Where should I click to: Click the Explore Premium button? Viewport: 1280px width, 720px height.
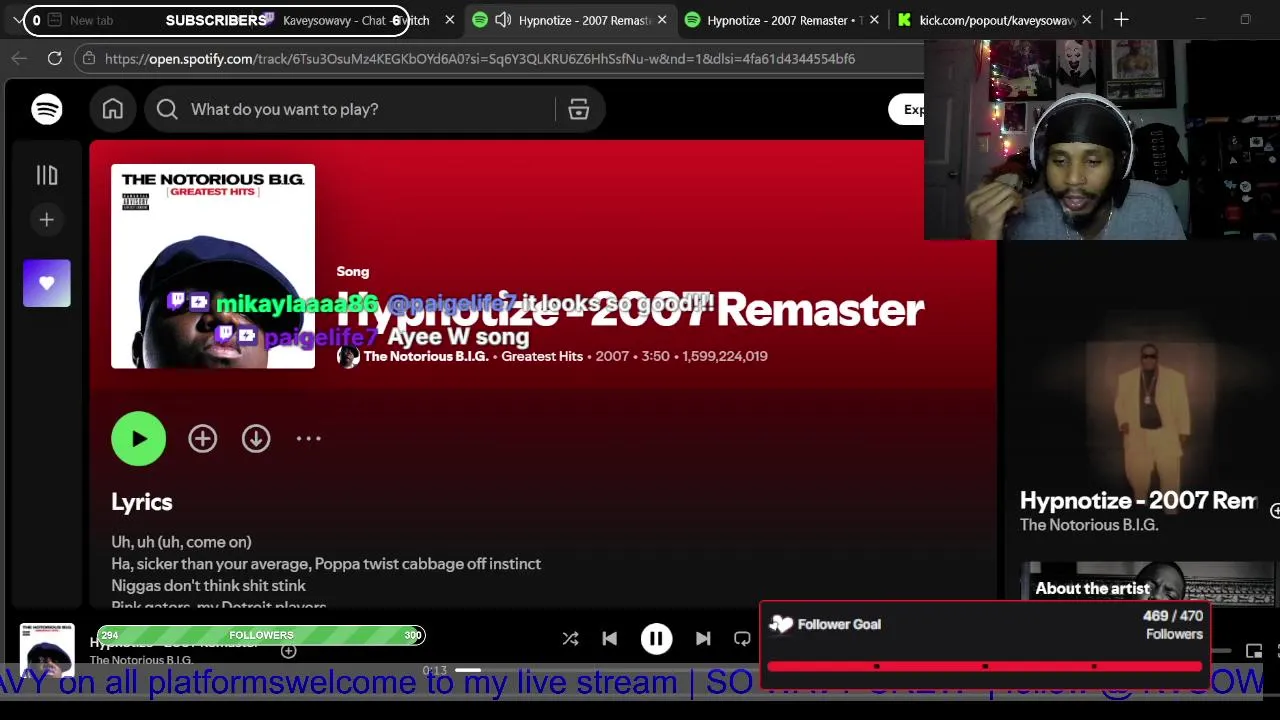click(x=907, y=110)
